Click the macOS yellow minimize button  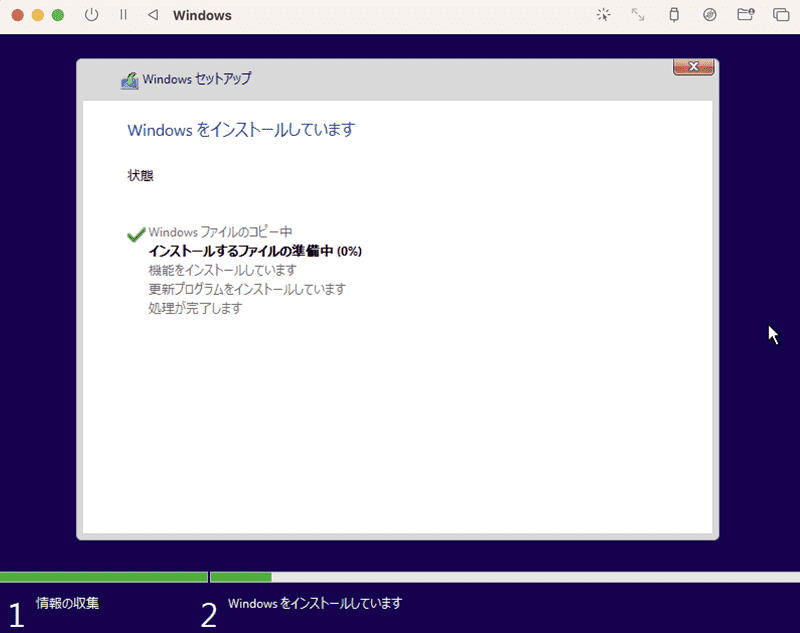coord(38,15)
